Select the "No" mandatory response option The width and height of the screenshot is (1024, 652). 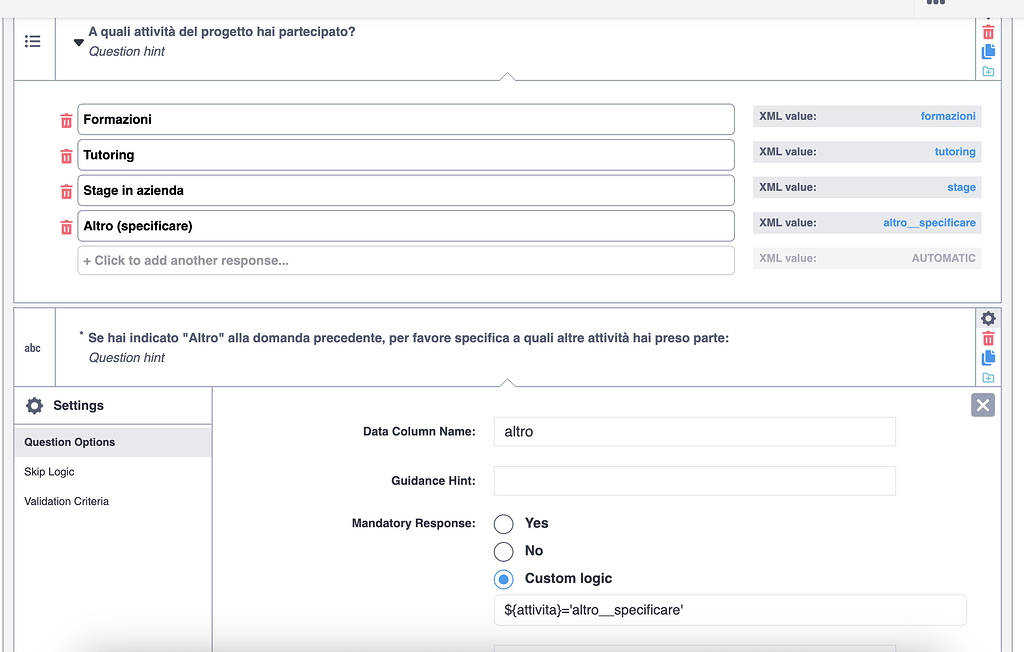503,551
